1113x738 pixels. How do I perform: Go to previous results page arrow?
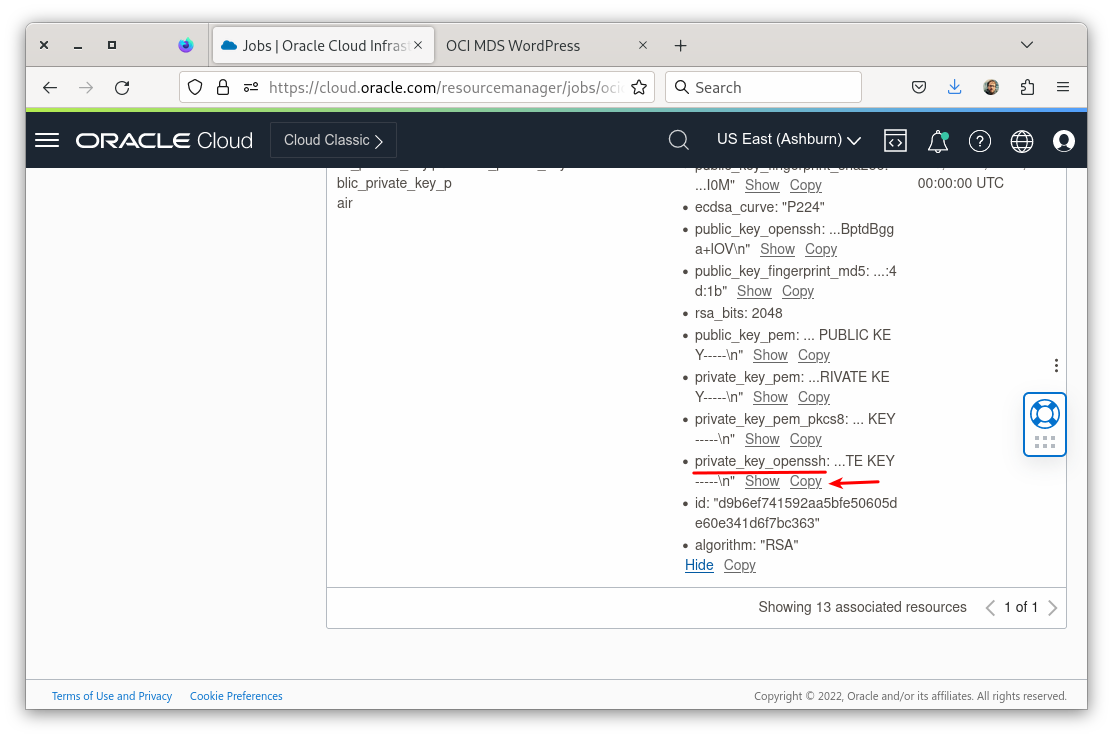pos(990,607)
